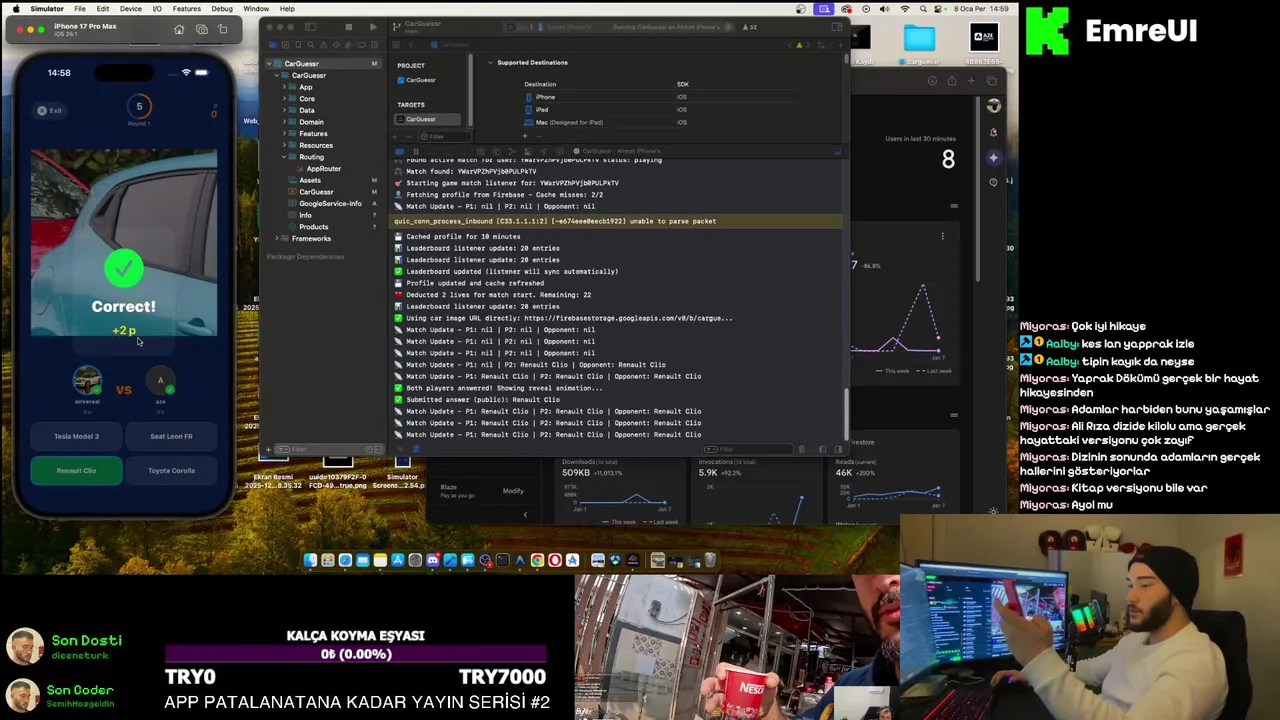Collapse the root CarGuessr project
Screen dimensions: 1280x720
268,64
